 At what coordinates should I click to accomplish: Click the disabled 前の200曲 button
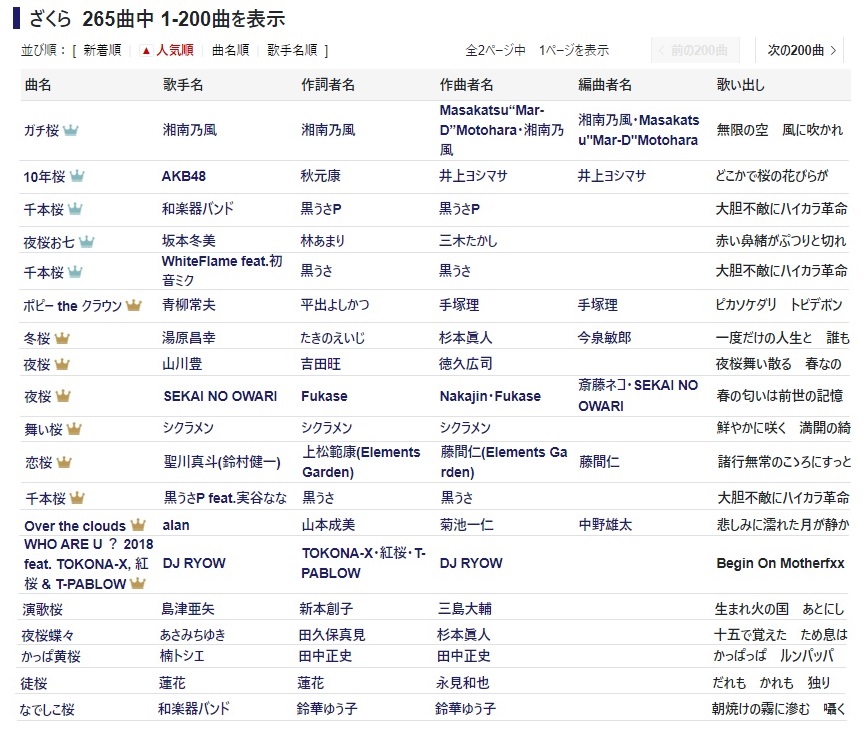(695, 50)
